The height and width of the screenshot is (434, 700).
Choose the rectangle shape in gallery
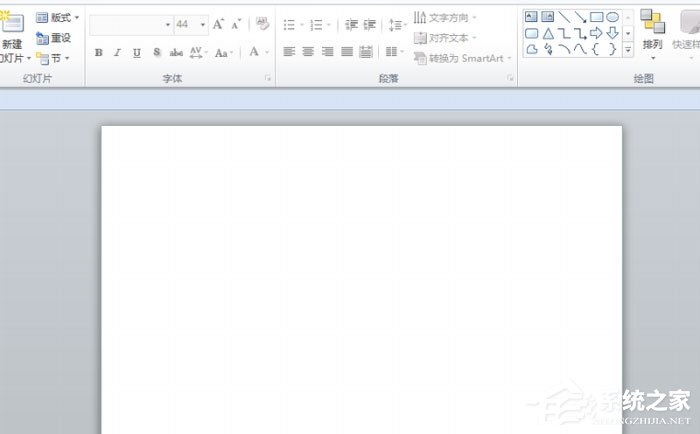click(x=596, y=17)
